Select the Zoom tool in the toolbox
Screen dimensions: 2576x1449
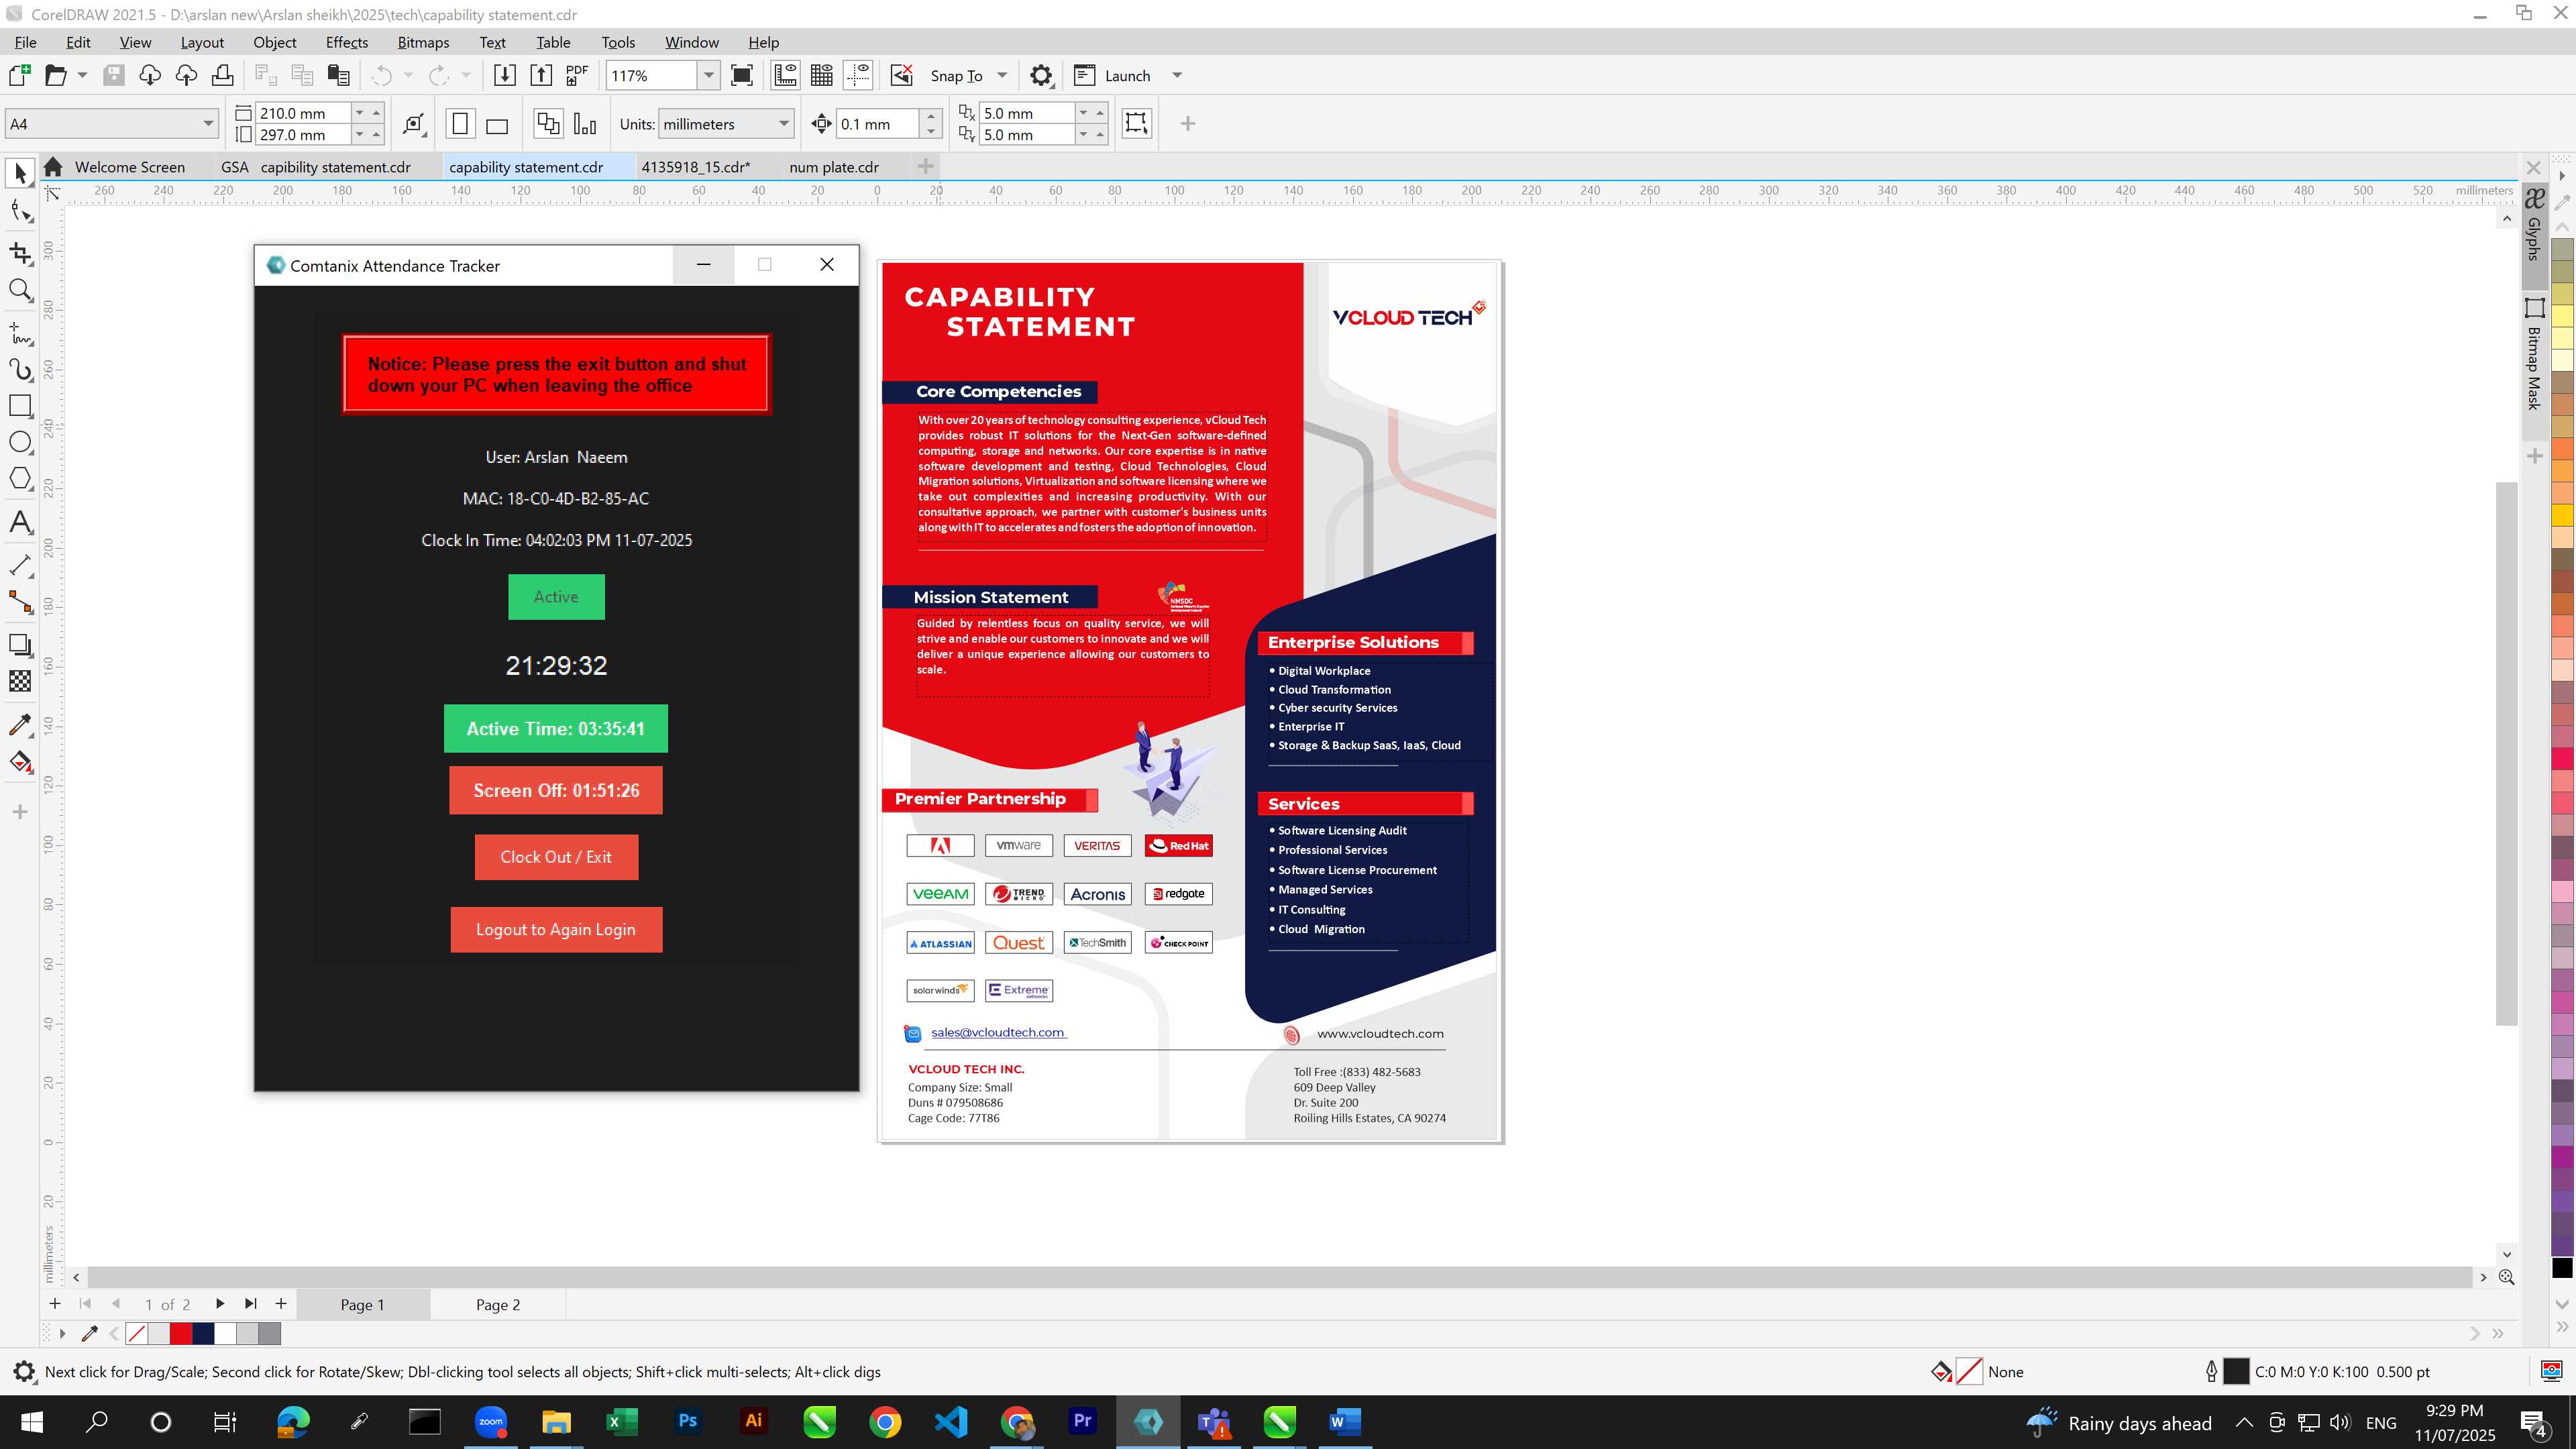tap(20, 291)
